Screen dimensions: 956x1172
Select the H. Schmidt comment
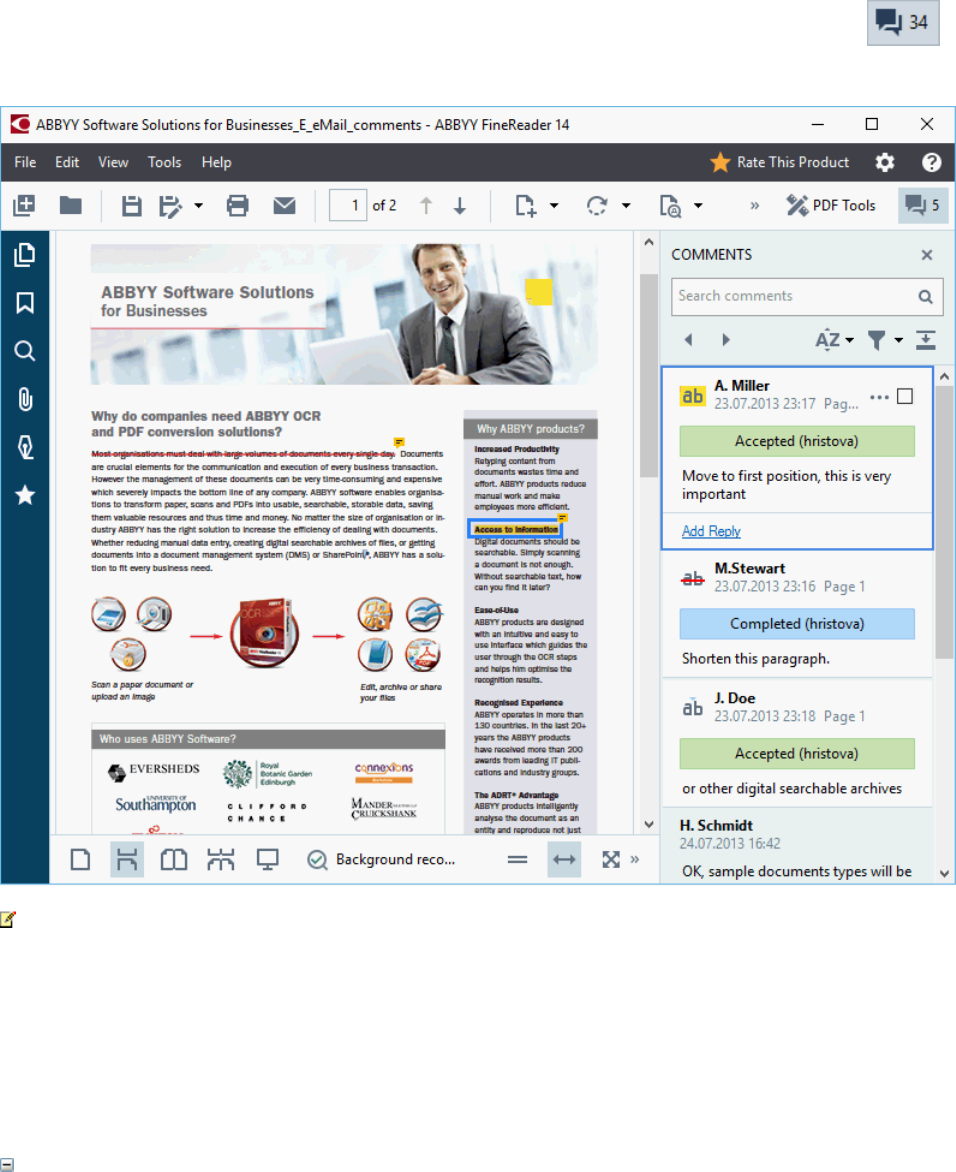point(797,846)
